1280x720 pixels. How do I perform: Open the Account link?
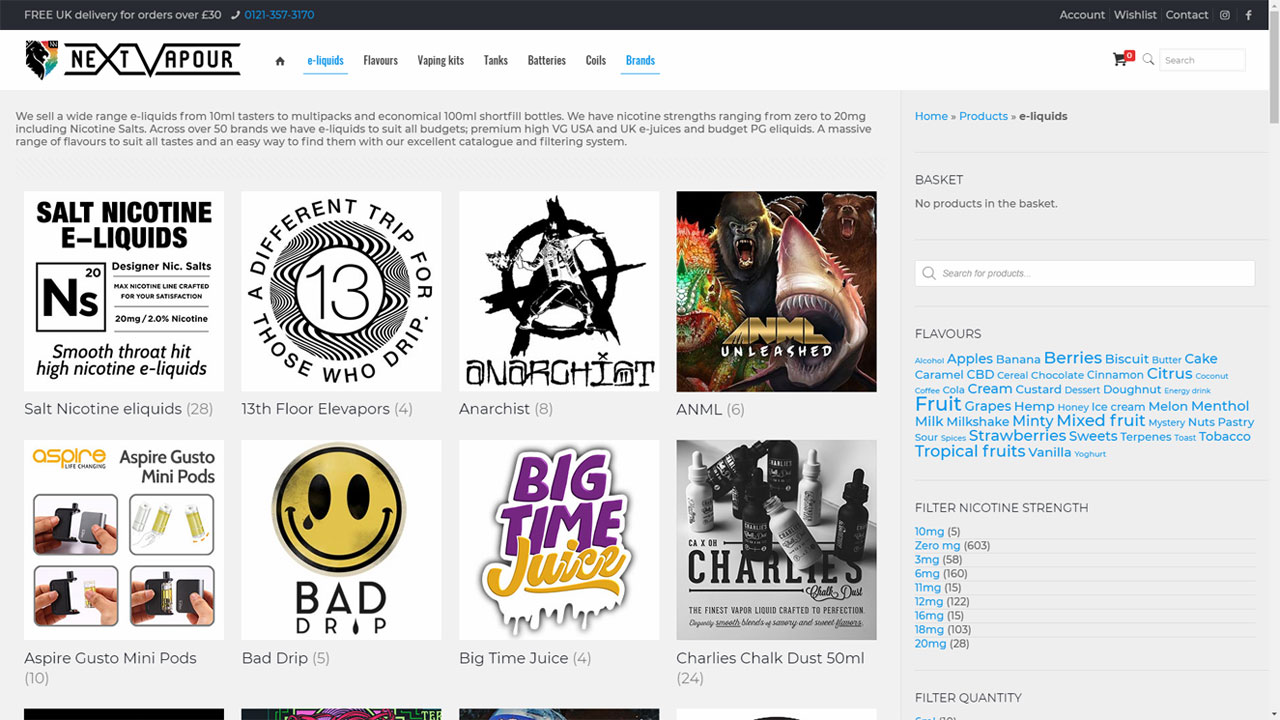1082,15
